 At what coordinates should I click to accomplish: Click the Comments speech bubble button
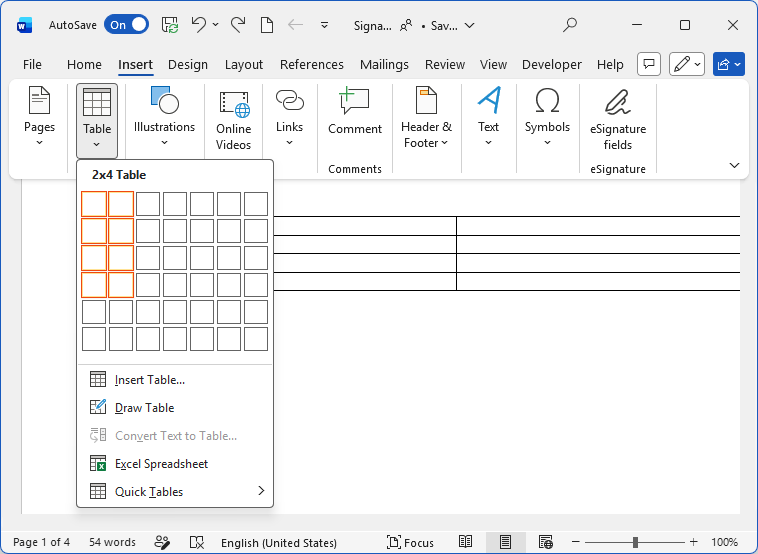point(649,64)
